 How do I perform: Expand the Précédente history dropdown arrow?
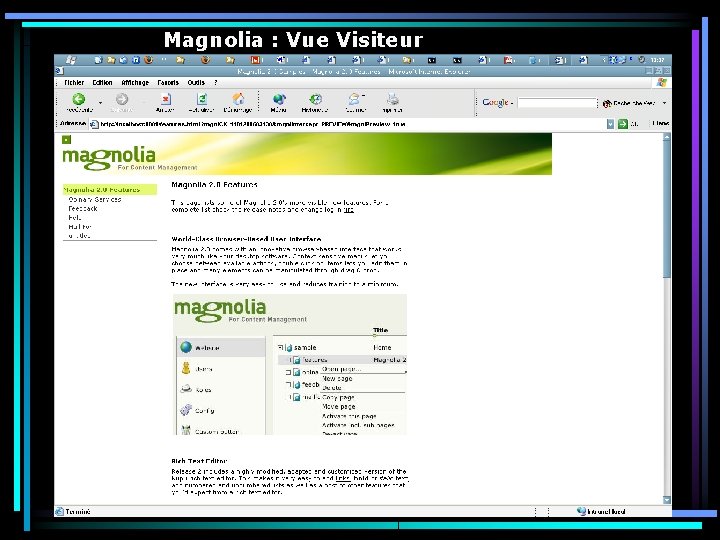click(x=100, y=103)
